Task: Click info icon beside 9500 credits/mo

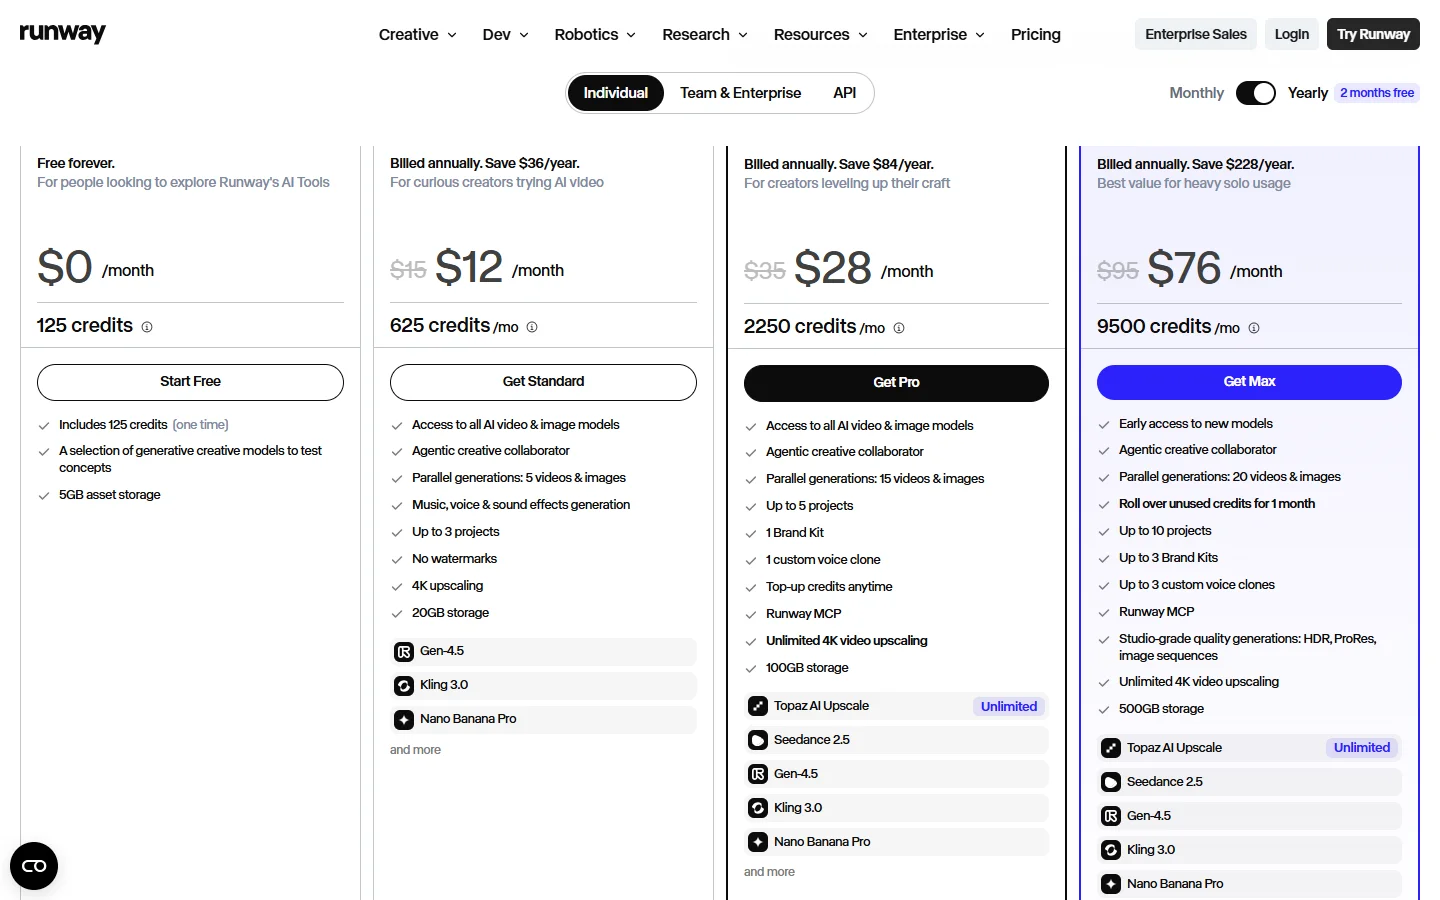Action: coord(1254,328)
